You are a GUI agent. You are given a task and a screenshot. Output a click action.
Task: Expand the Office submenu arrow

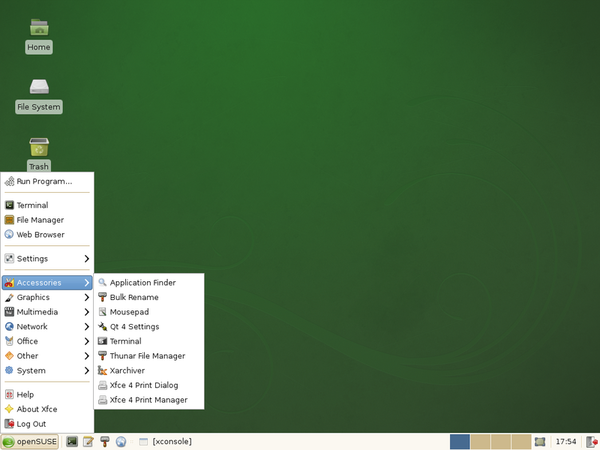(87, 341)
